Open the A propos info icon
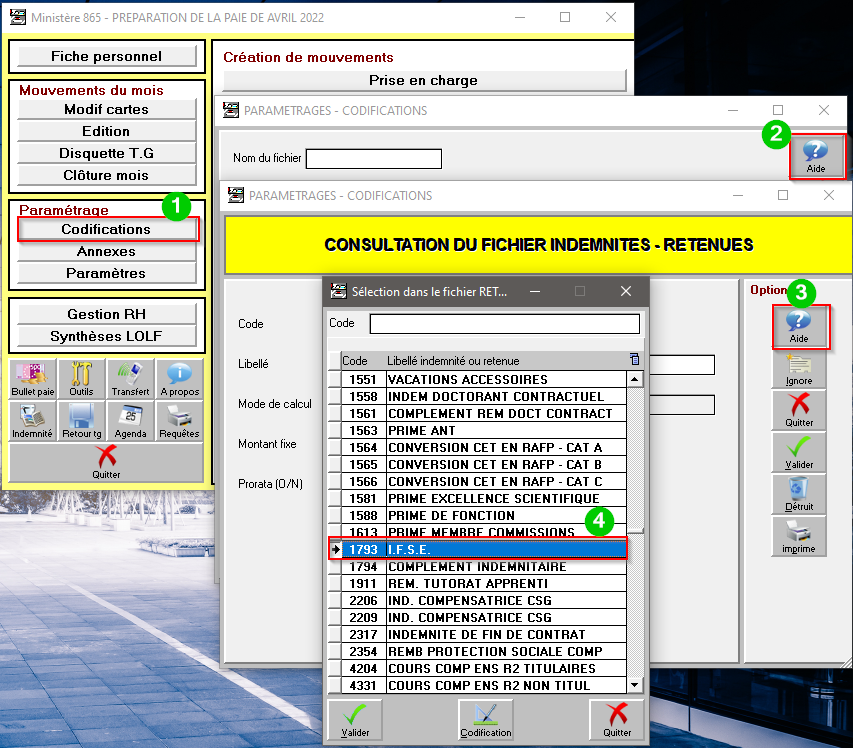Screen dimensions: 853x748 point(179,379)
